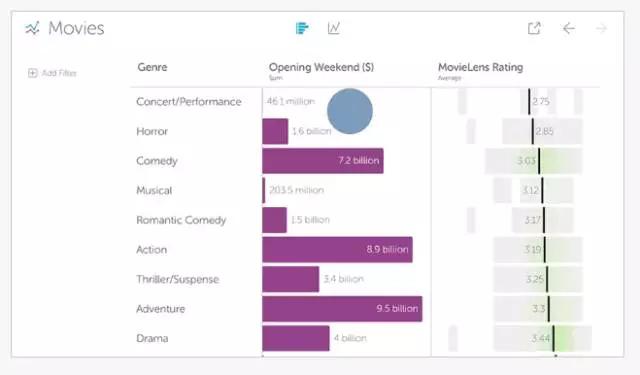Open the Add Filter option
This screenshot has width=640, height=375.
(x=52, y=73)
